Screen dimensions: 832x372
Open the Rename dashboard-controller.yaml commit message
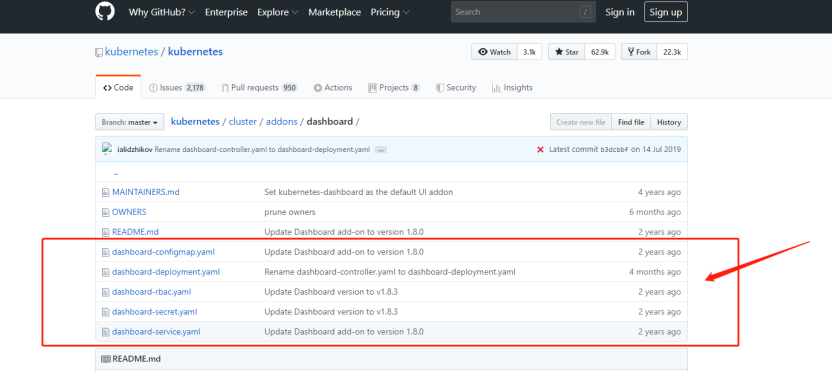[263, 150]
